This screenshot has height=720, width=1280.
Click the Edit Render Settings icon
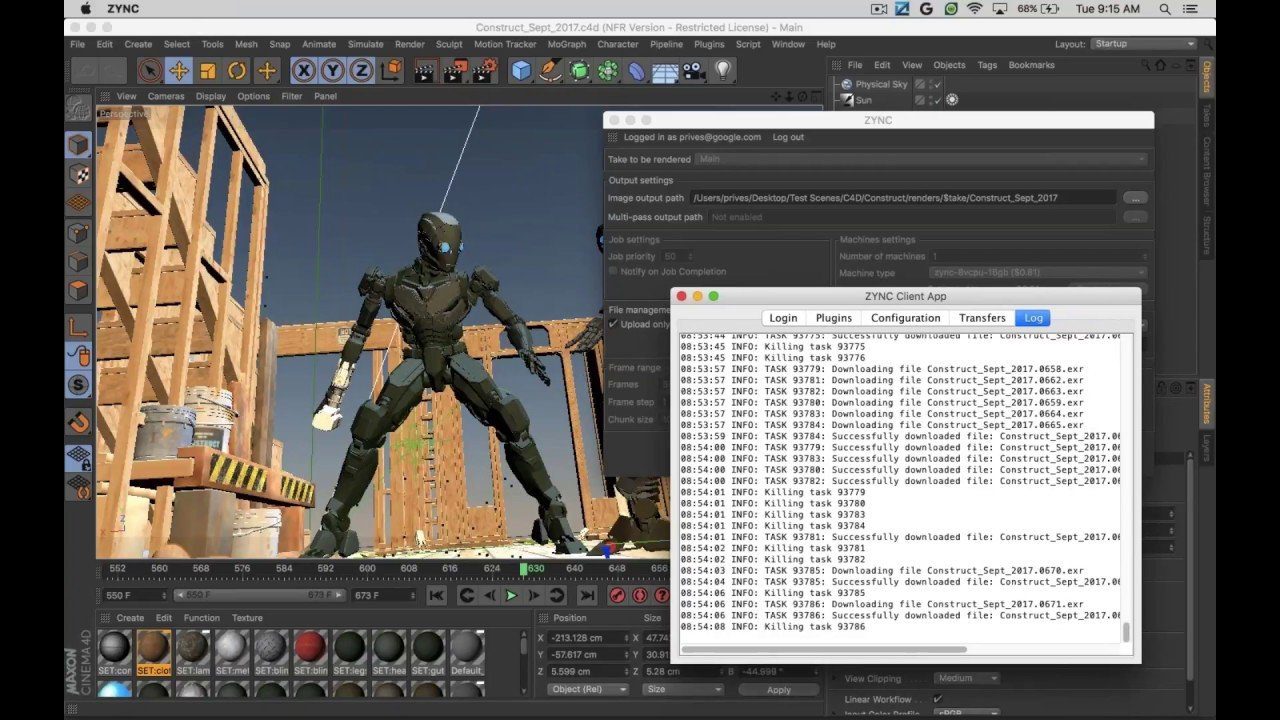[485, 70]
